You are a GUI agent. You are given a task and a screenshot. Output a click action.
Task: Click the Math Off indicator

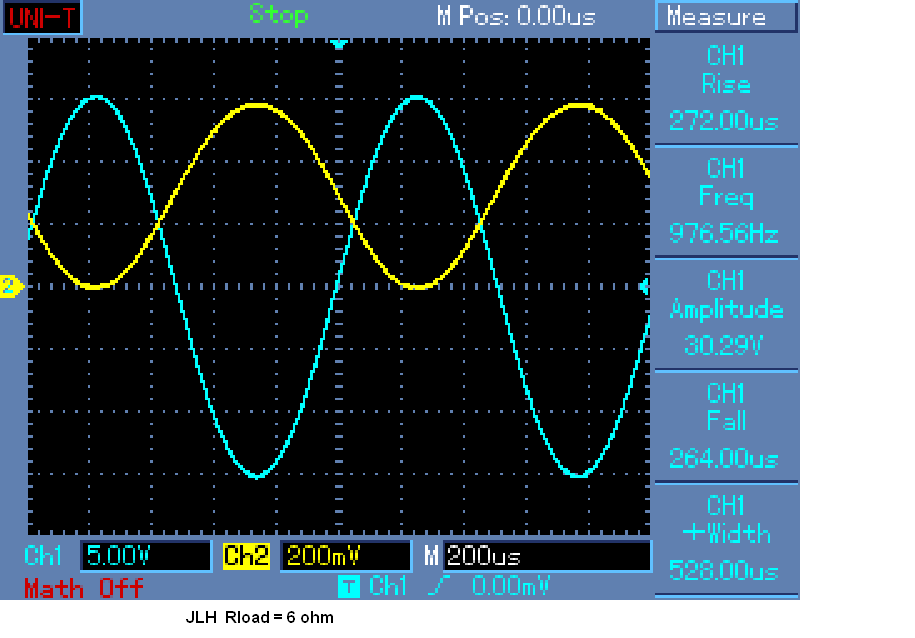(83, 588)
